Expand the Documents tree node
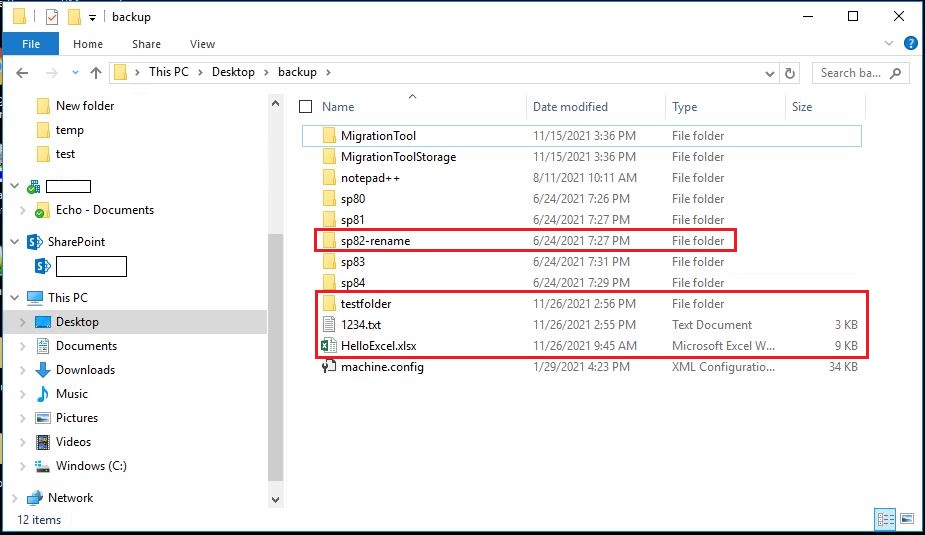This screenshot has width=925, height=535. 22,346
